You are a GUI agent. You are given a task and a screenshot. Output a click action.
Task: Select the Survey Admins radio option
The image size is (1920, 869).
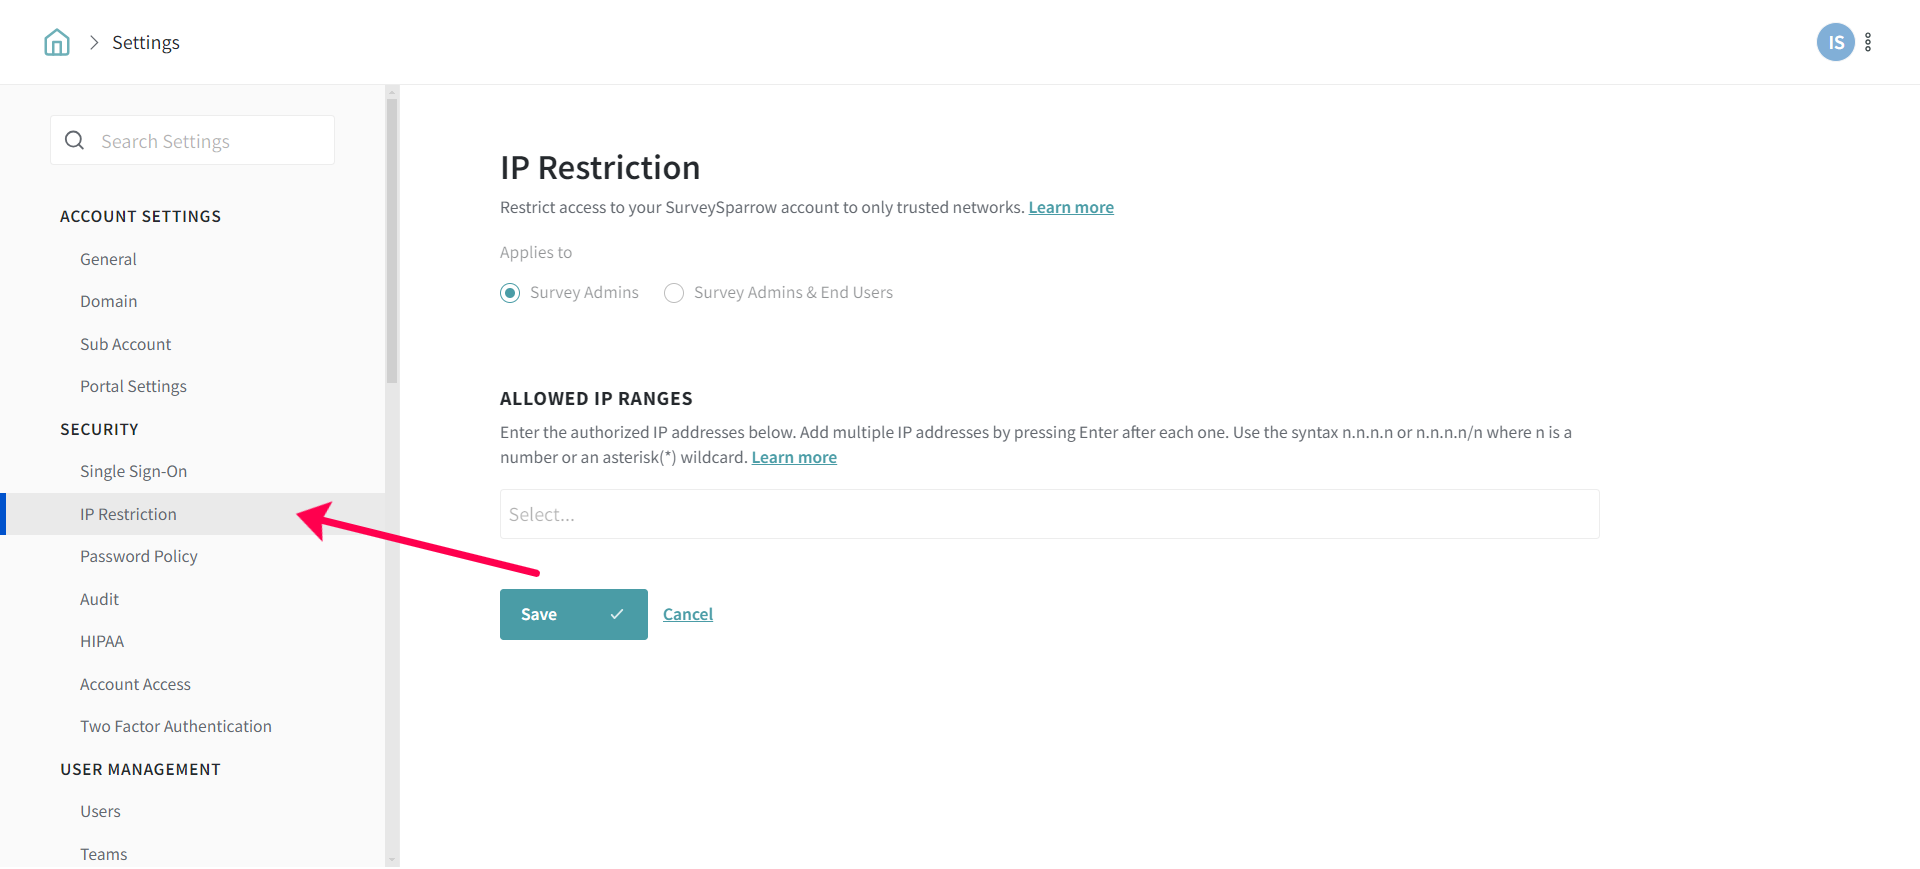tap(510, 293)
